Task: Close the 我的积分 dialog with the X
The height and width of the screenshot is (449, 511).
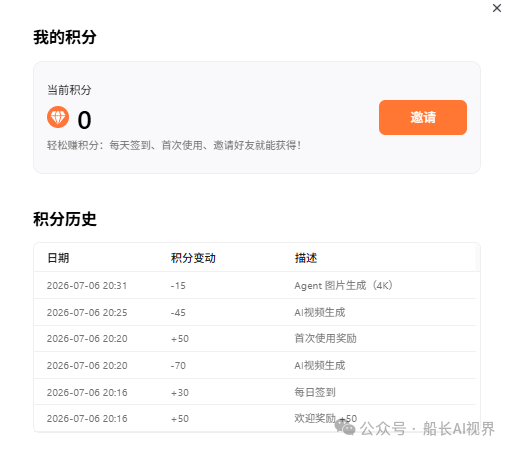Action: tap(497, 8)
